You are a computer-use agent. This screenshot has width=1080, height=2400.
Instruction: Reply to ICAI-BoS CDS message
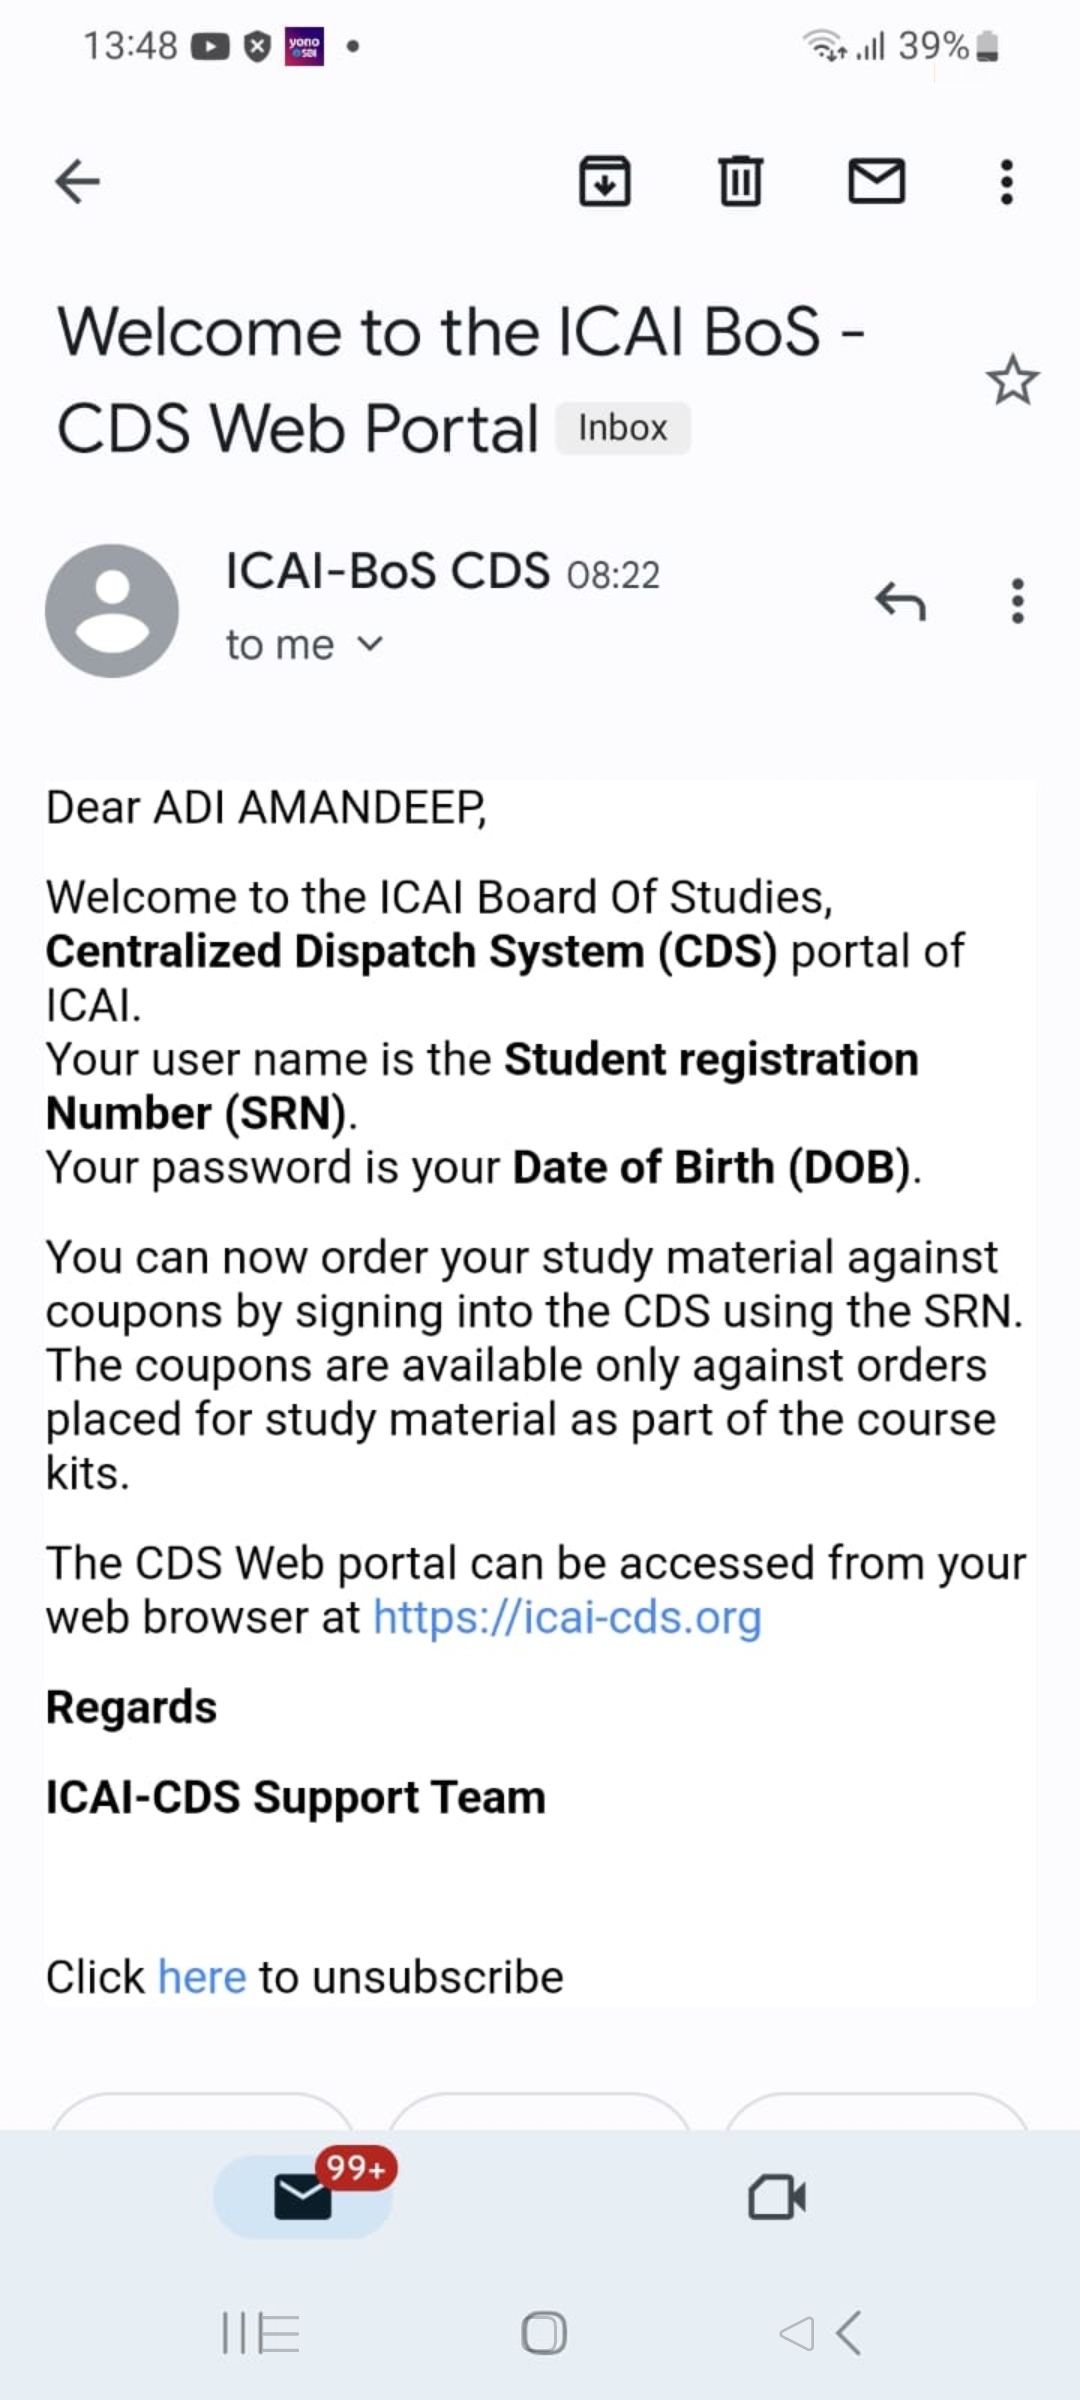point(900,601)
